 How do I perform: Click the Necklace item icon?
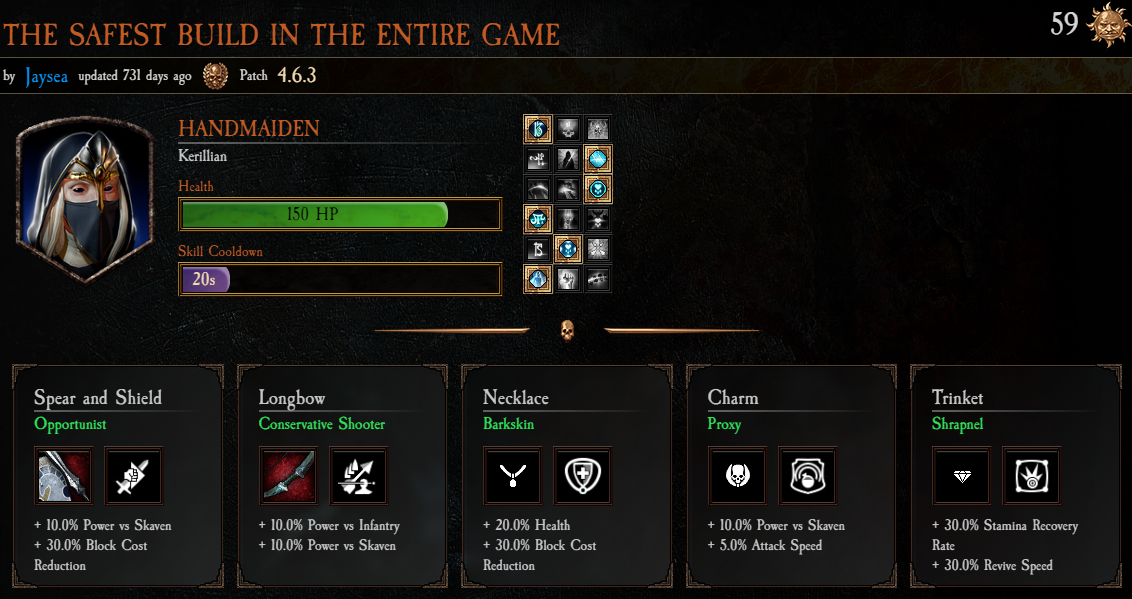pyautogui.click(x=513, y=476)
